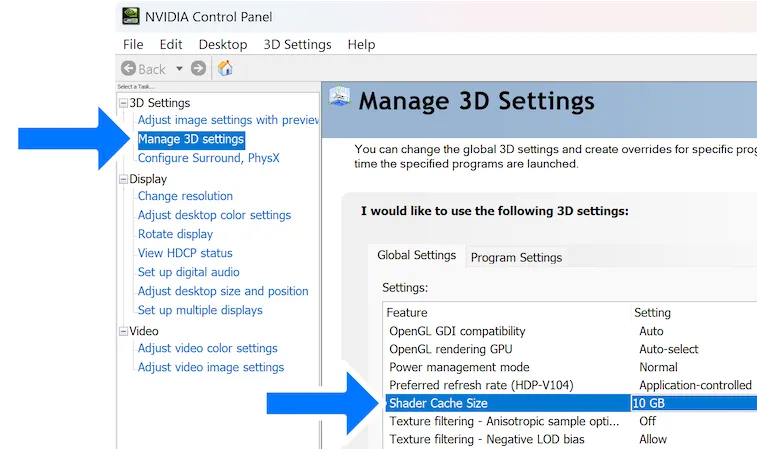This screenshot has width=757, height=449.
Task: Open the Shader Cache Size 10 GB dropdown
Action: coord(692,403)
